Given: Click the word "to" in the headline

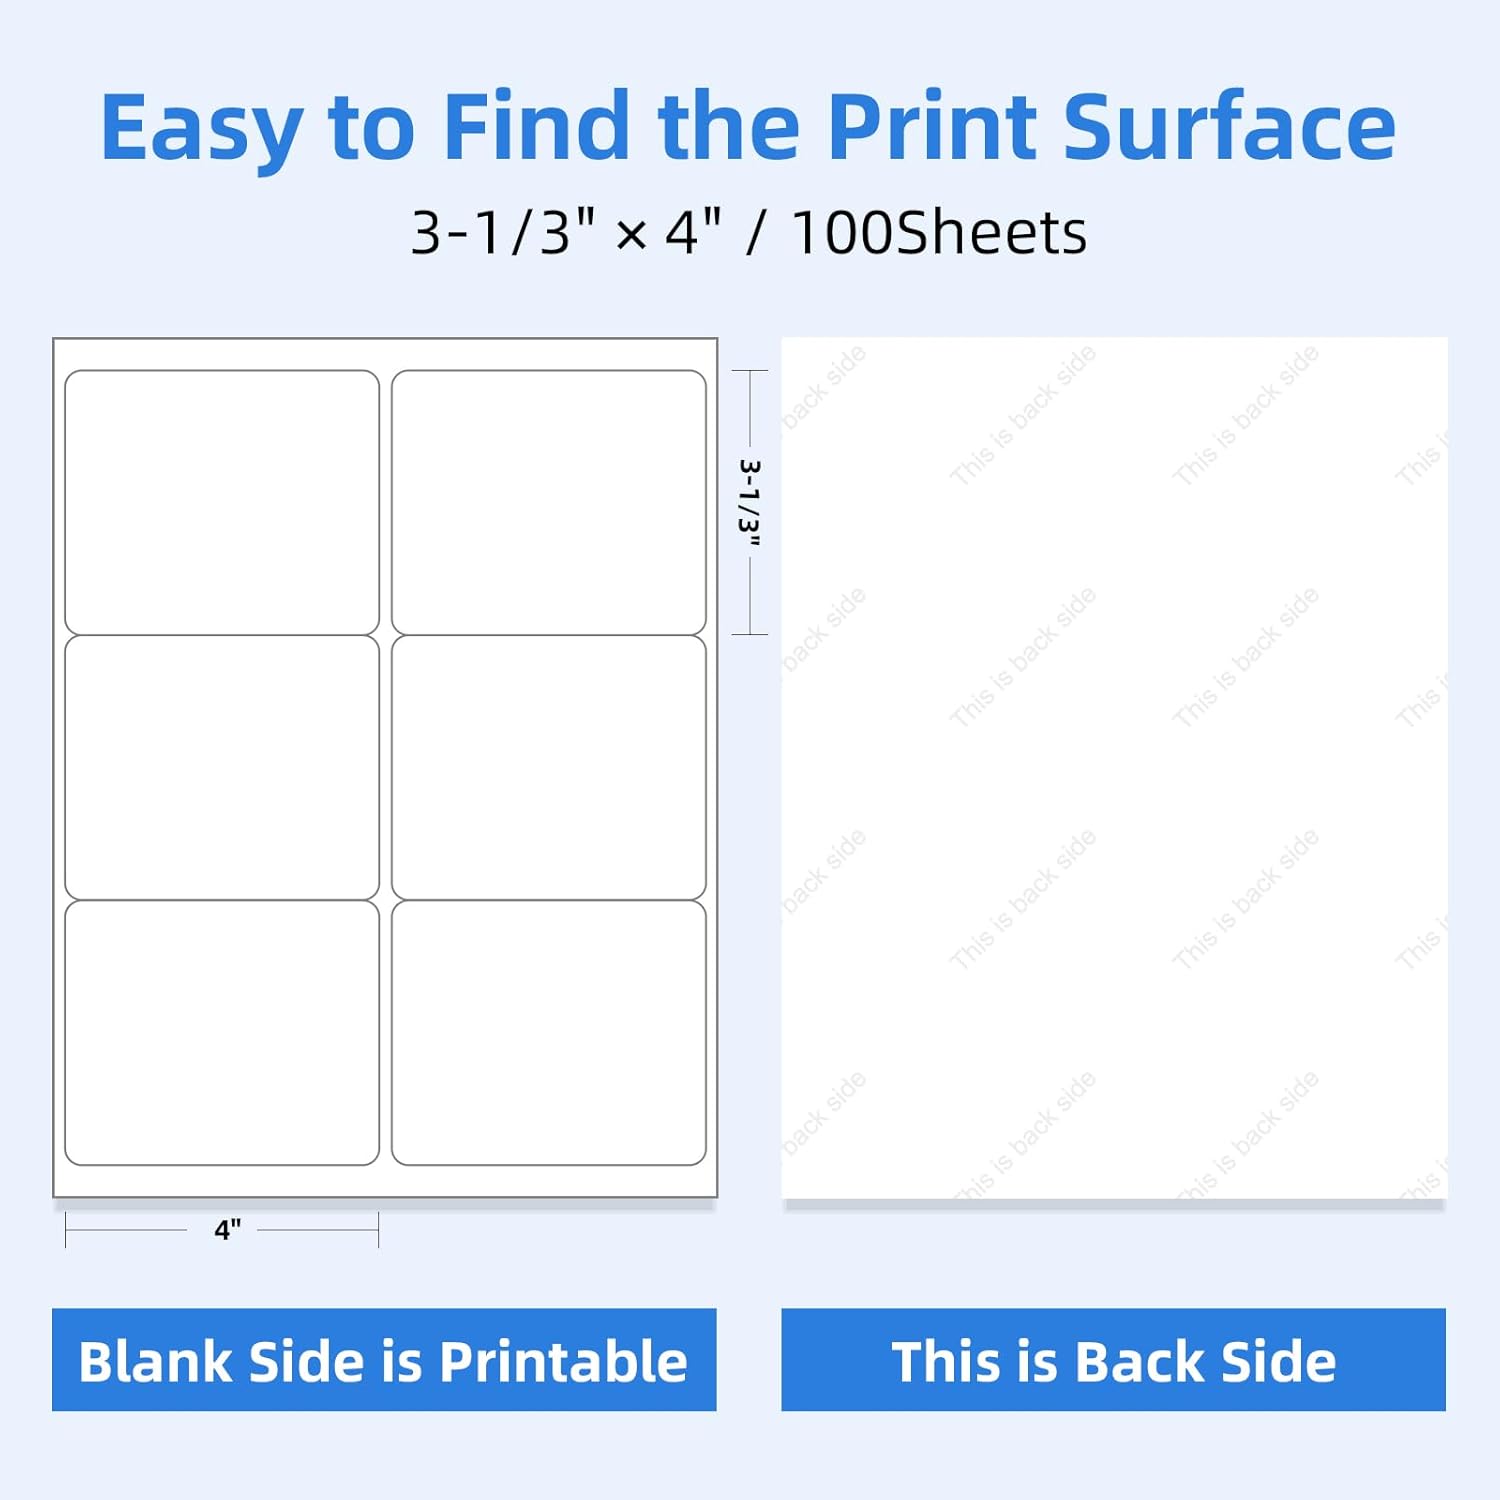Looking at the screenshot, I should click(371, 128).
